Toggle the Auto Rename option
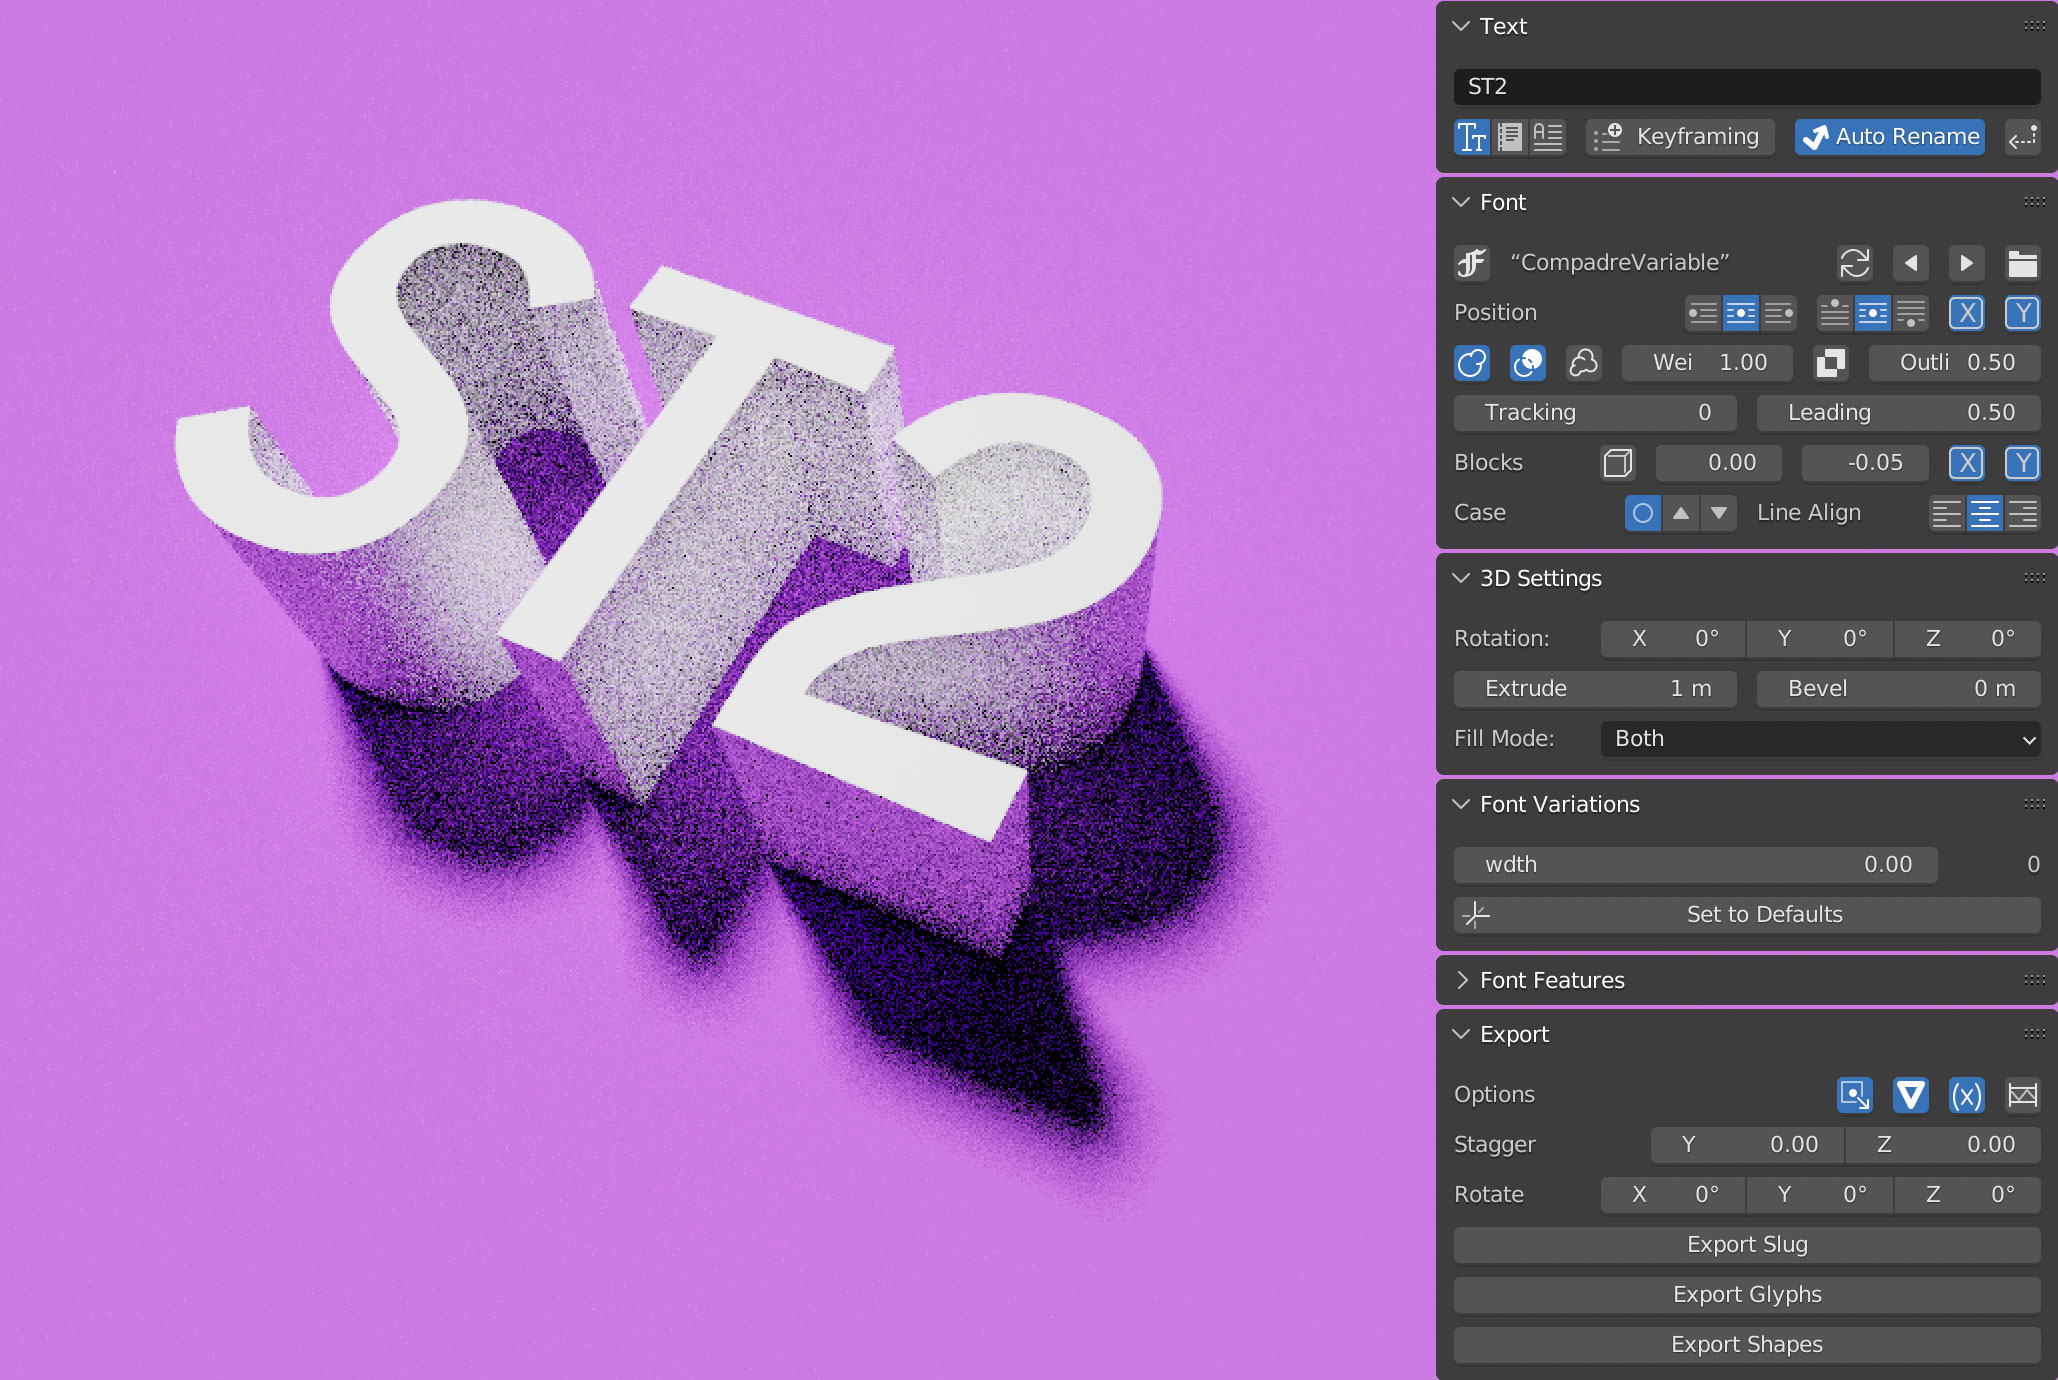 pyautogui.click(x=1890, y=137)
